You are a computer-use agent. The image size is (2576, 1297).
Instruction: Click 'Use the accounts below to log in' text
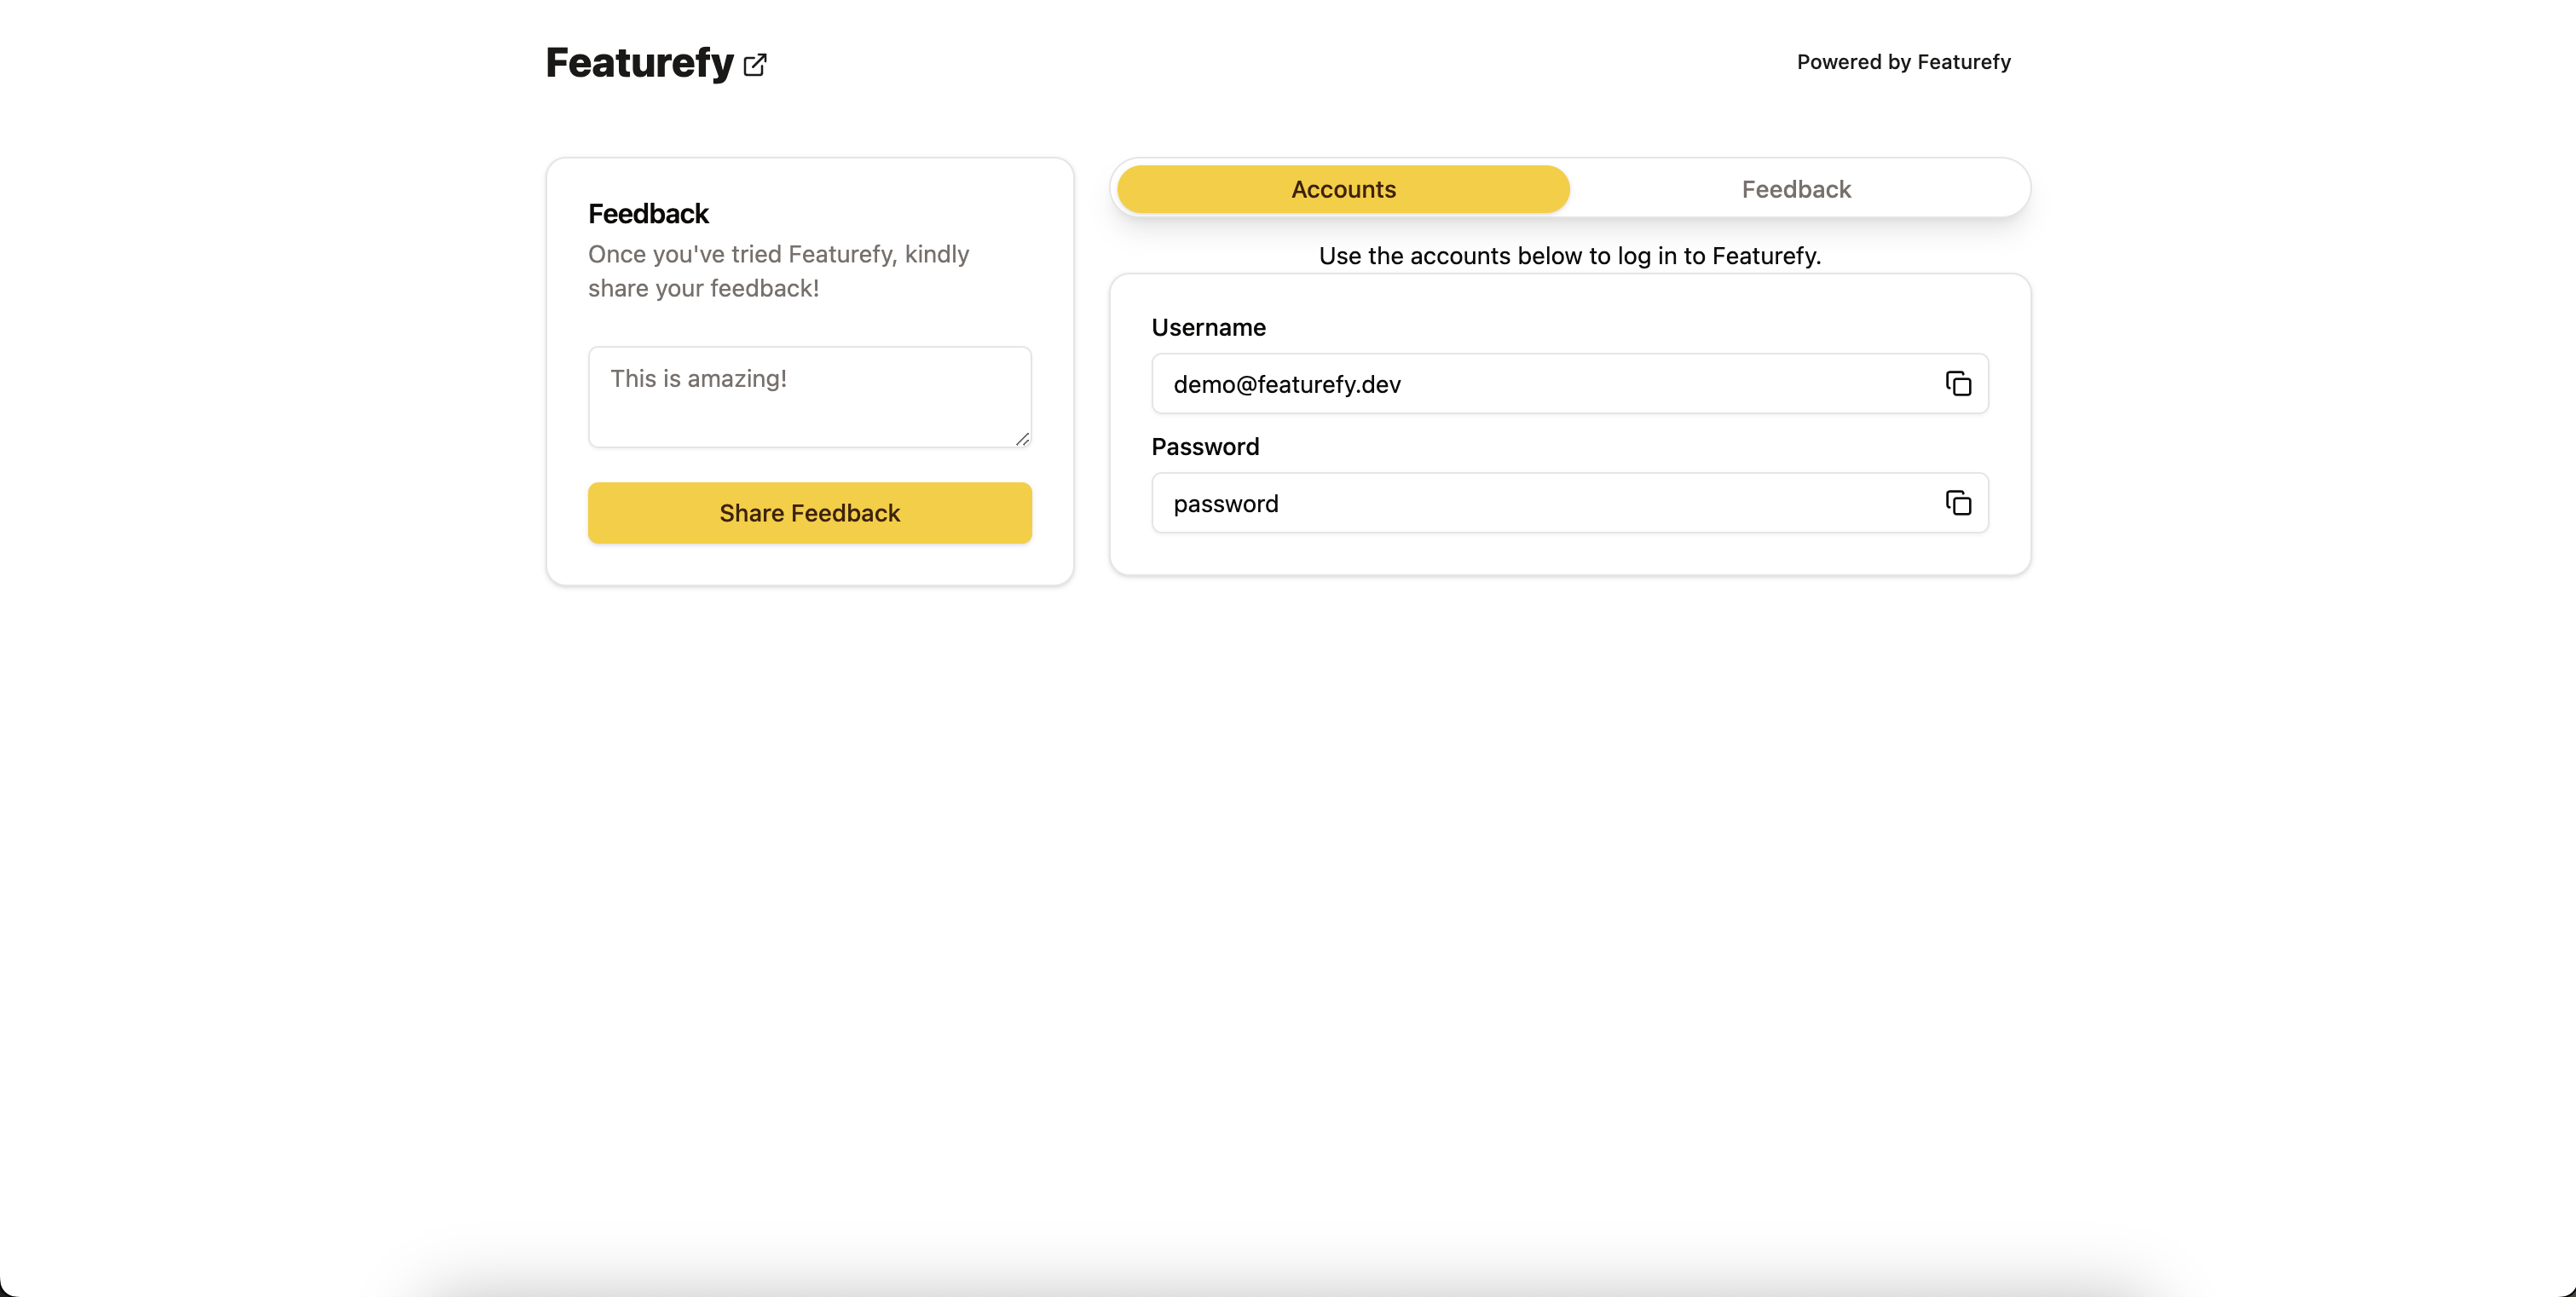1569,256
